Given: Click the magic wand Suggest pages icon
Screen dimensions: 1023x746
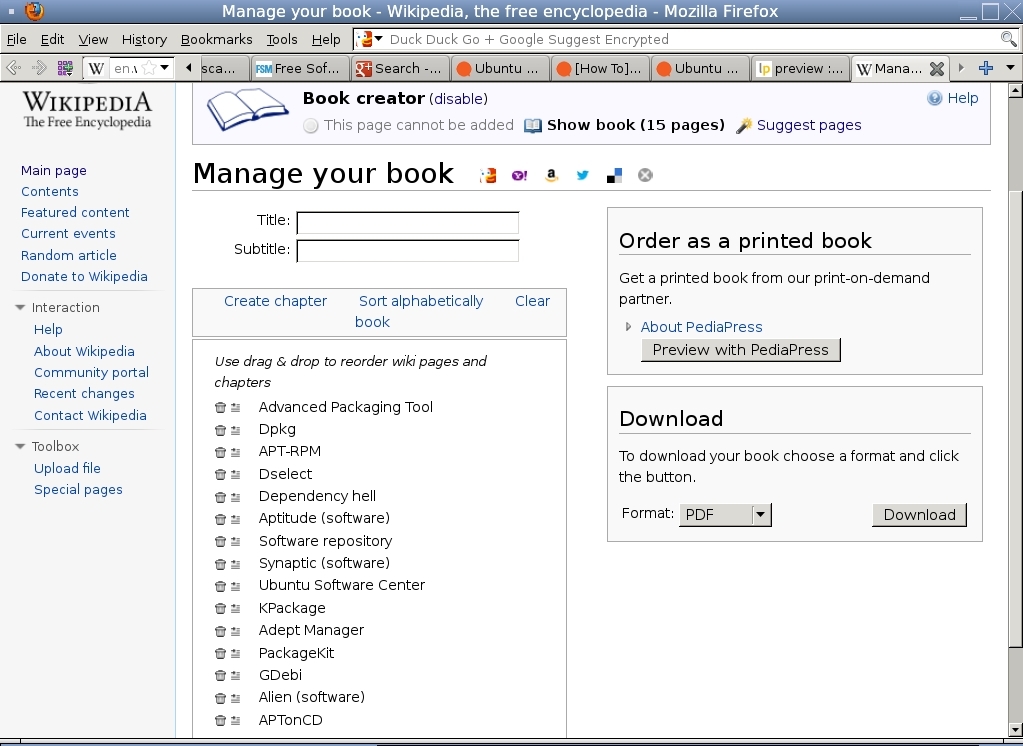Looking at the screenshot, I should pyautogui.click(x=744, y=125).
